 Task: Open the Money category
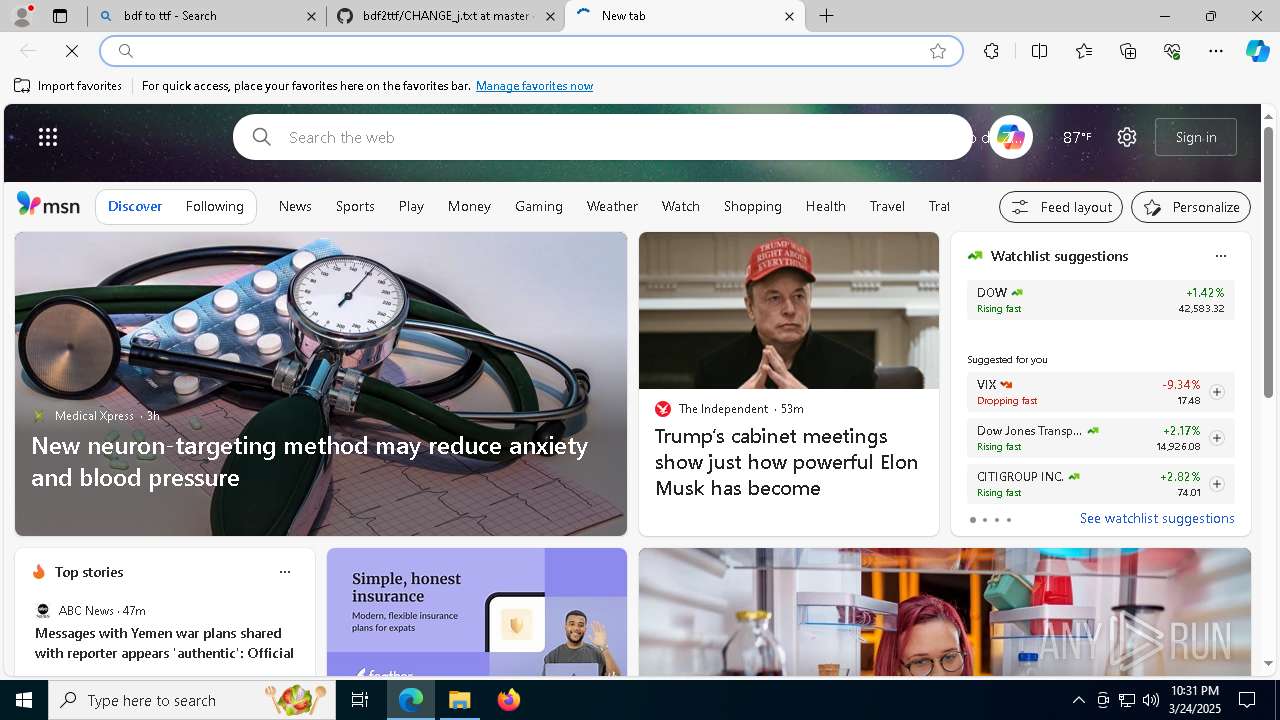[x=469, y=206]
